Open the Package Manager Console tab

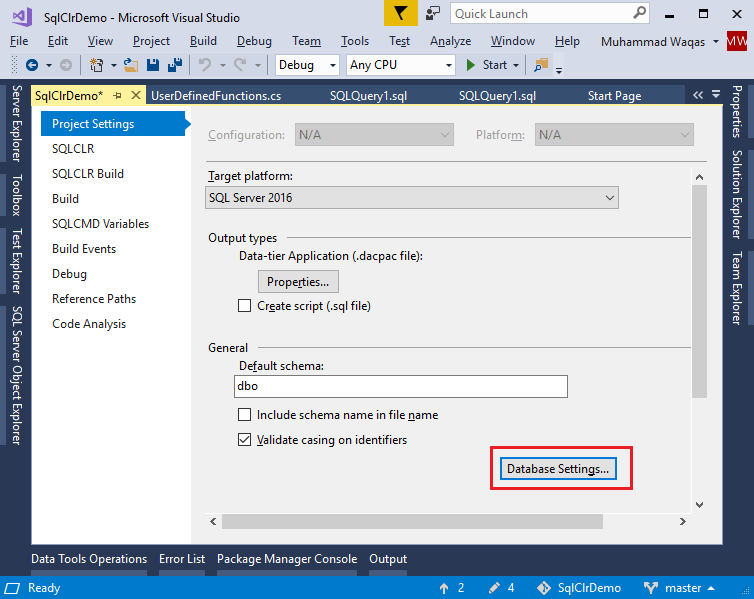pos(287,559)
